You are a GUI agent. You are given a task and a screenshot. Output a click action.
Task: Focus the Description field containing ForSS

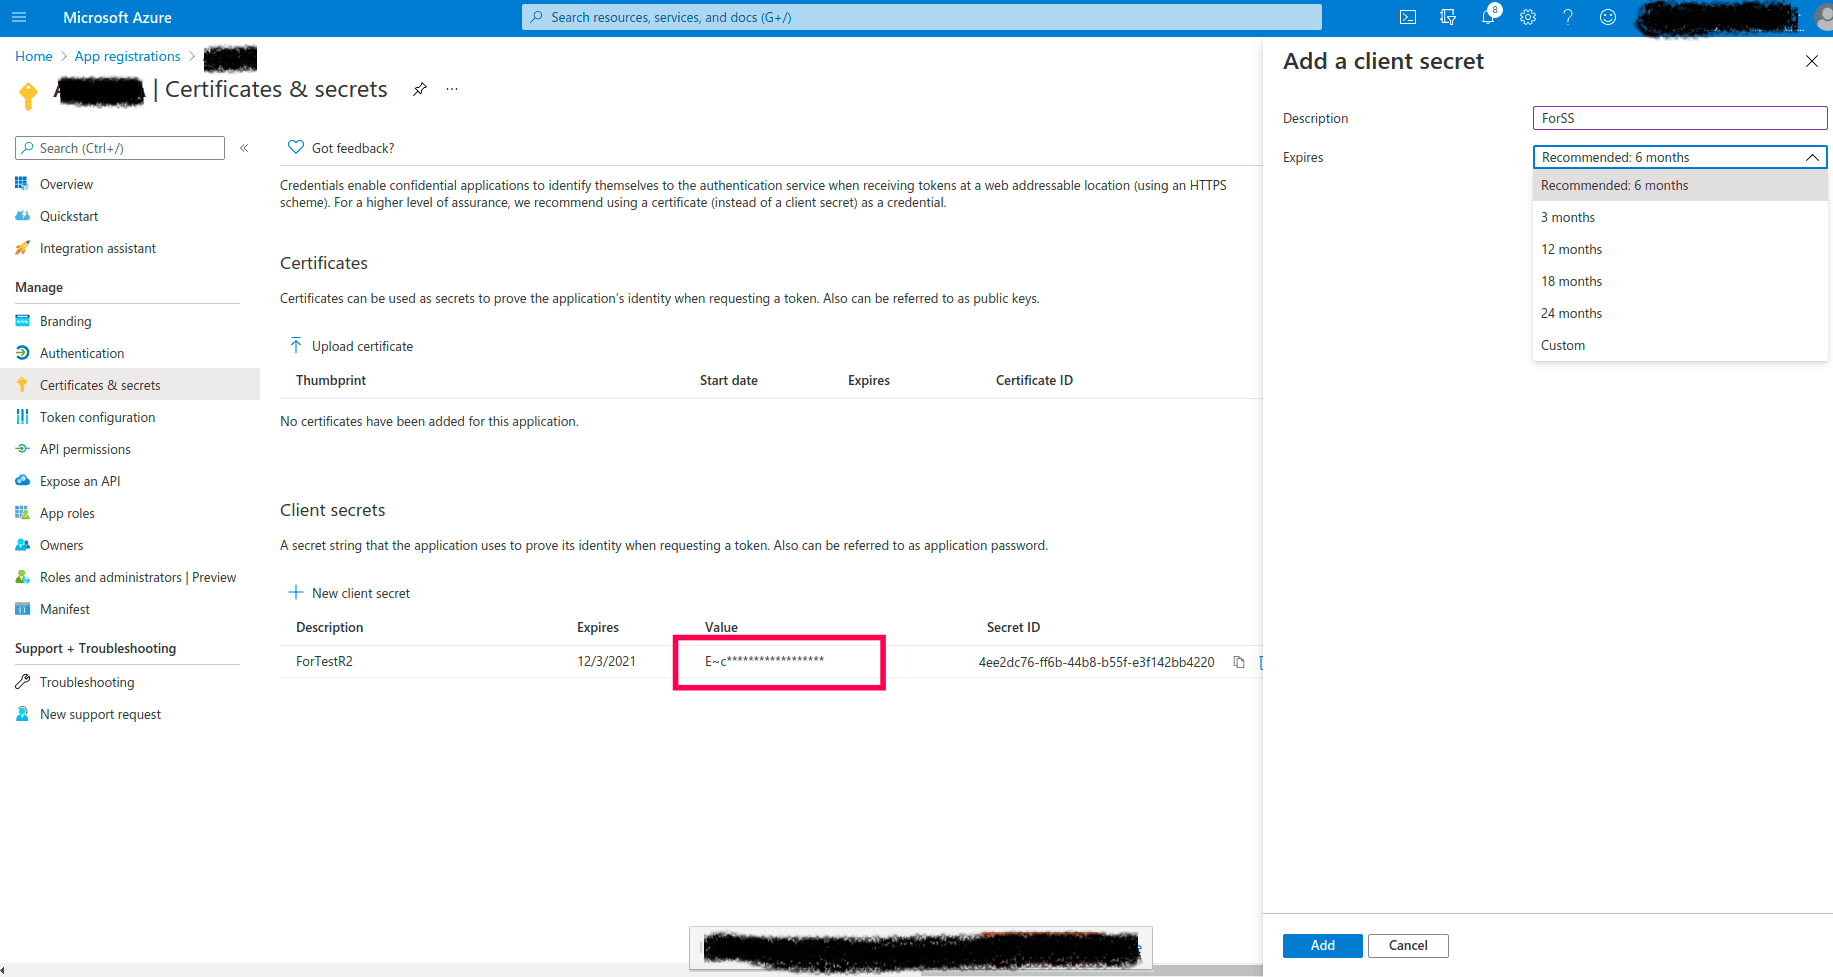[x=1680, y=118]
